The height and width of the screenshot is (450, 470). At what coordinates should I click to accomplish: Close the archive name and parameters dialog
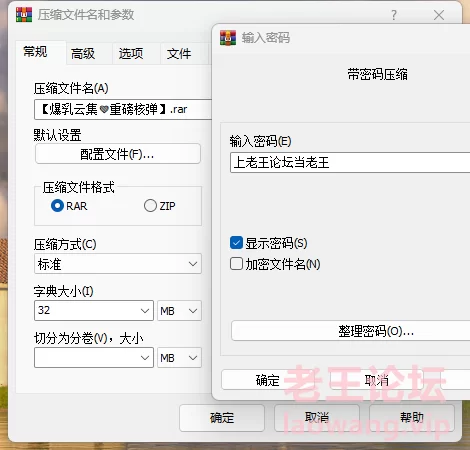(x=439, y=15)
